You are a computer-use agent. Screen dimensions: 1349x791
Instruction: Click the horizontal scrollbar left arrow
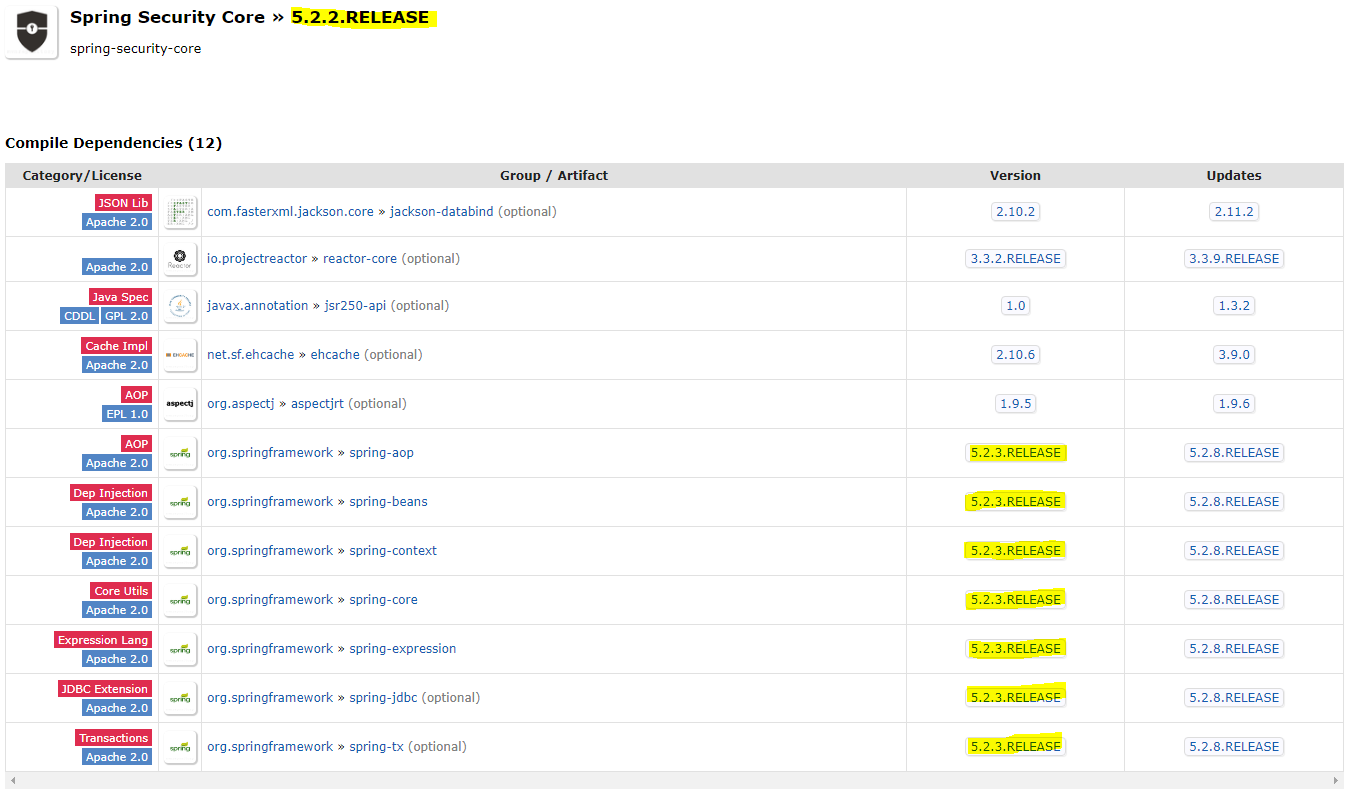pos(11,781)
